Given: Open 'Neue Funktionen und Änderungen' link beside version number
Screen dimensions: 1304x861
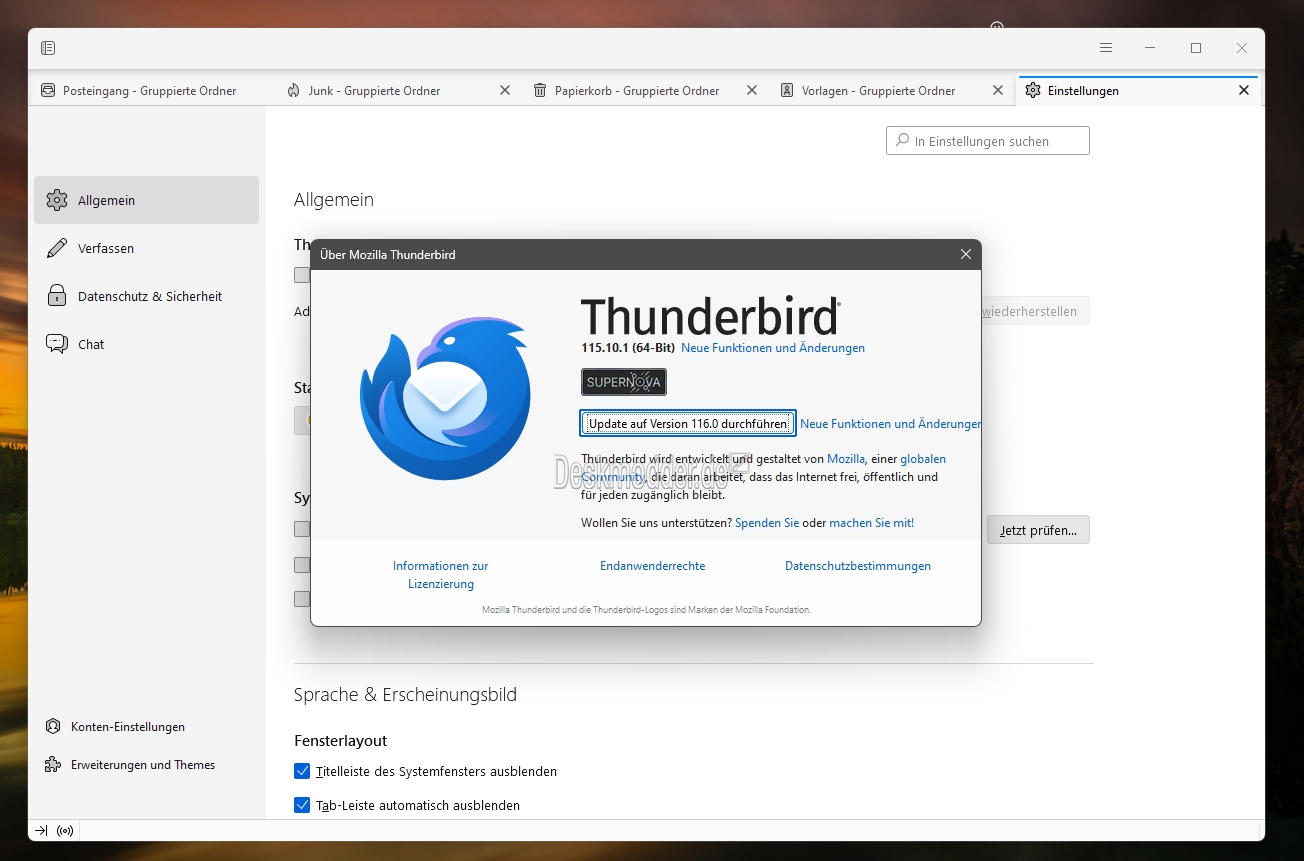Looking at the screenshot, I should 773,348.
